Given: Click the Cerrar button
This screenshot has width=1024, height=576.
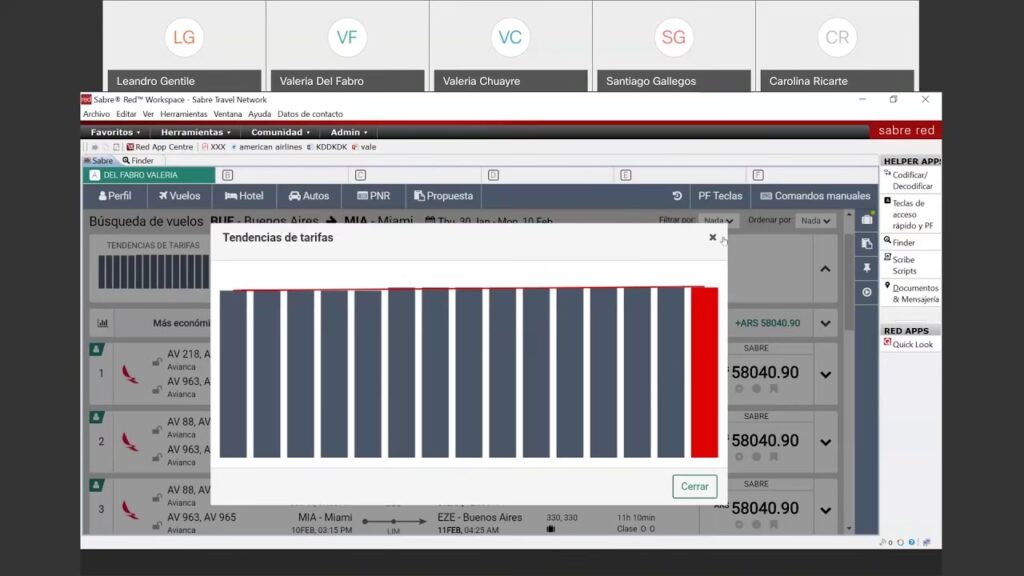Looking at the screenshot, I should [x=694, y=486].
